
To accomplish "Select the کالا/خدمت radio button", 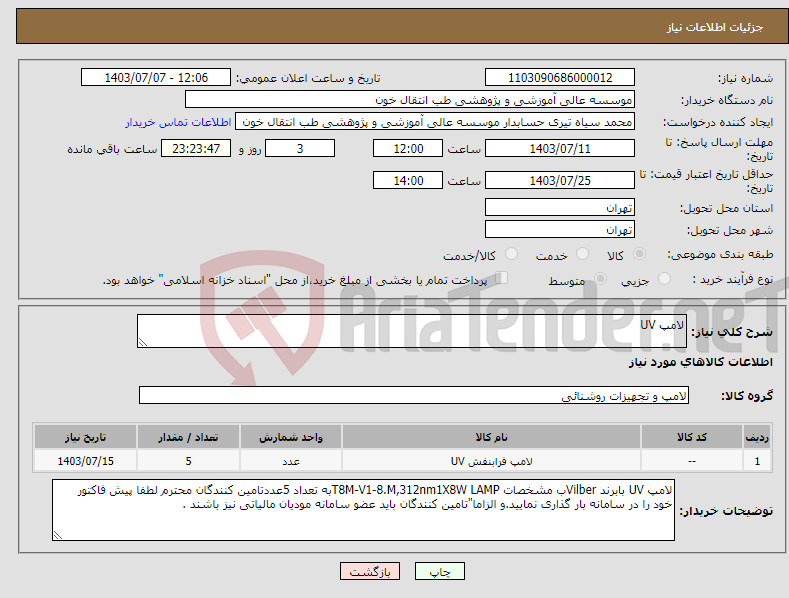I will pos(511,254).
